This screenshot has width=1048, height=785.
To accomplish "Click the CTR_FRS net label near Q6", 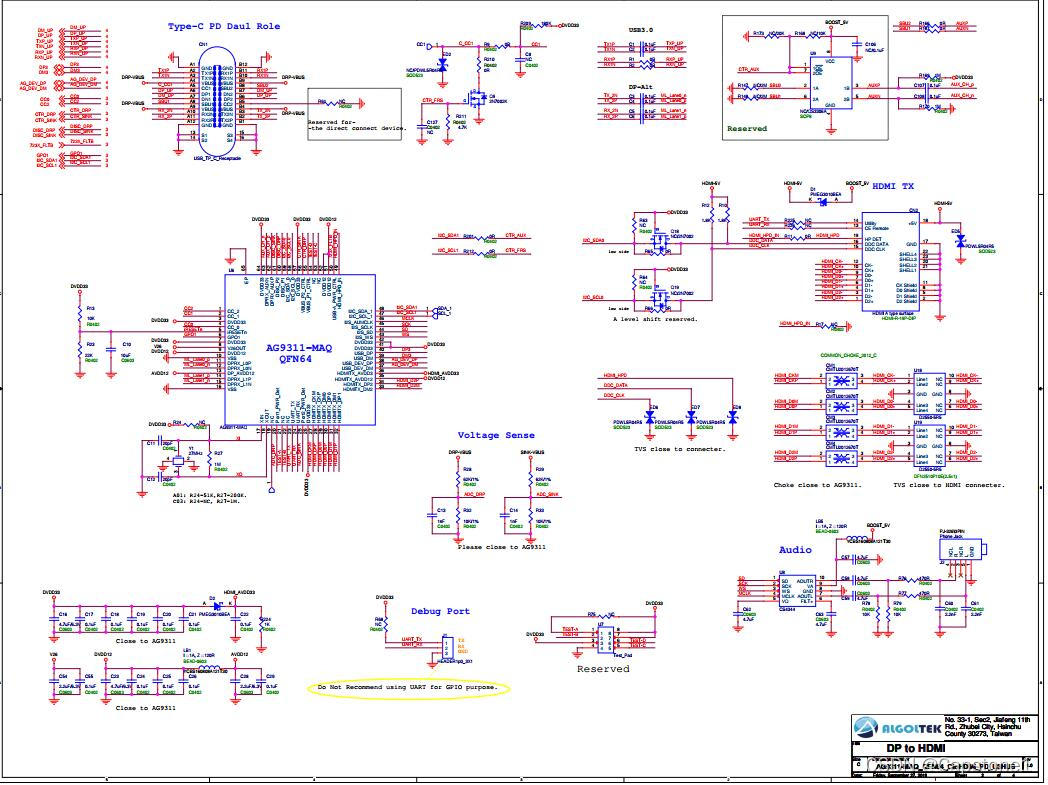I will click(432, 100).
